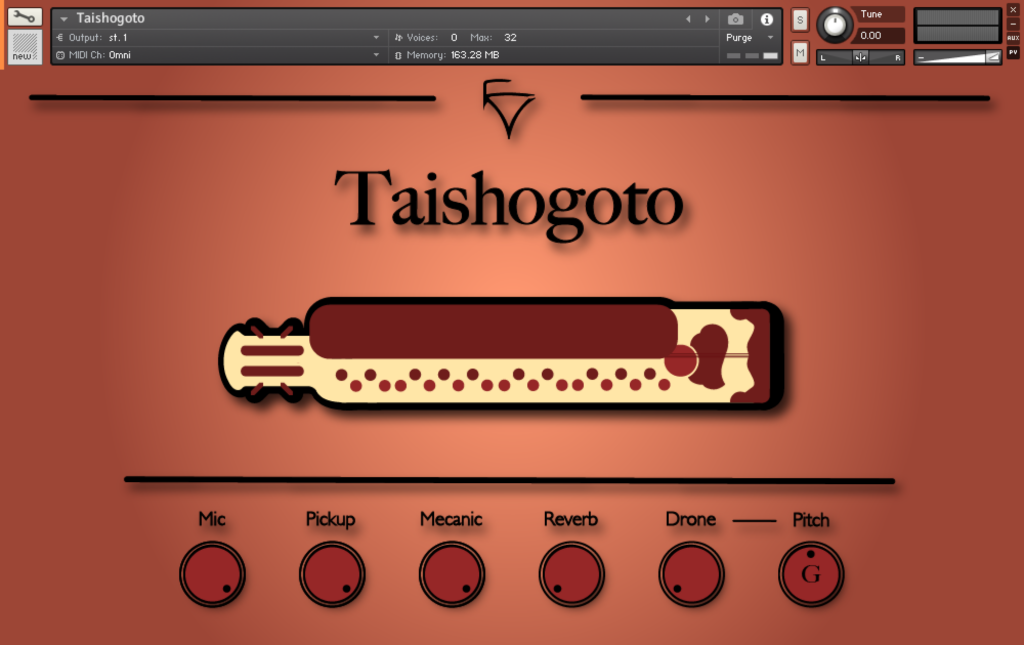
Task: Click the voices icon beside Voices label
Action: (x=398, y=37)
